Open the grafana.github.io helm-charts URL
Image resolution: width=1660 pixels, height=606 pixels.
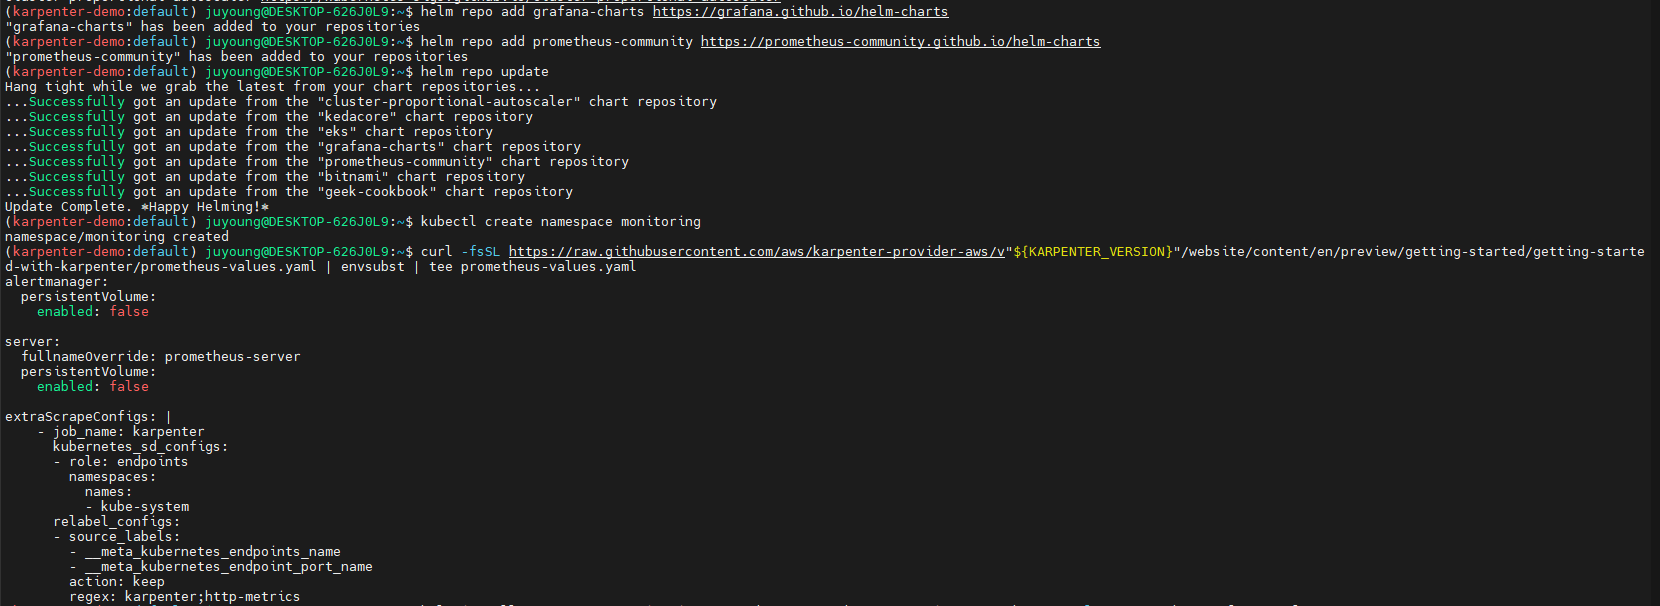[800, 12]
